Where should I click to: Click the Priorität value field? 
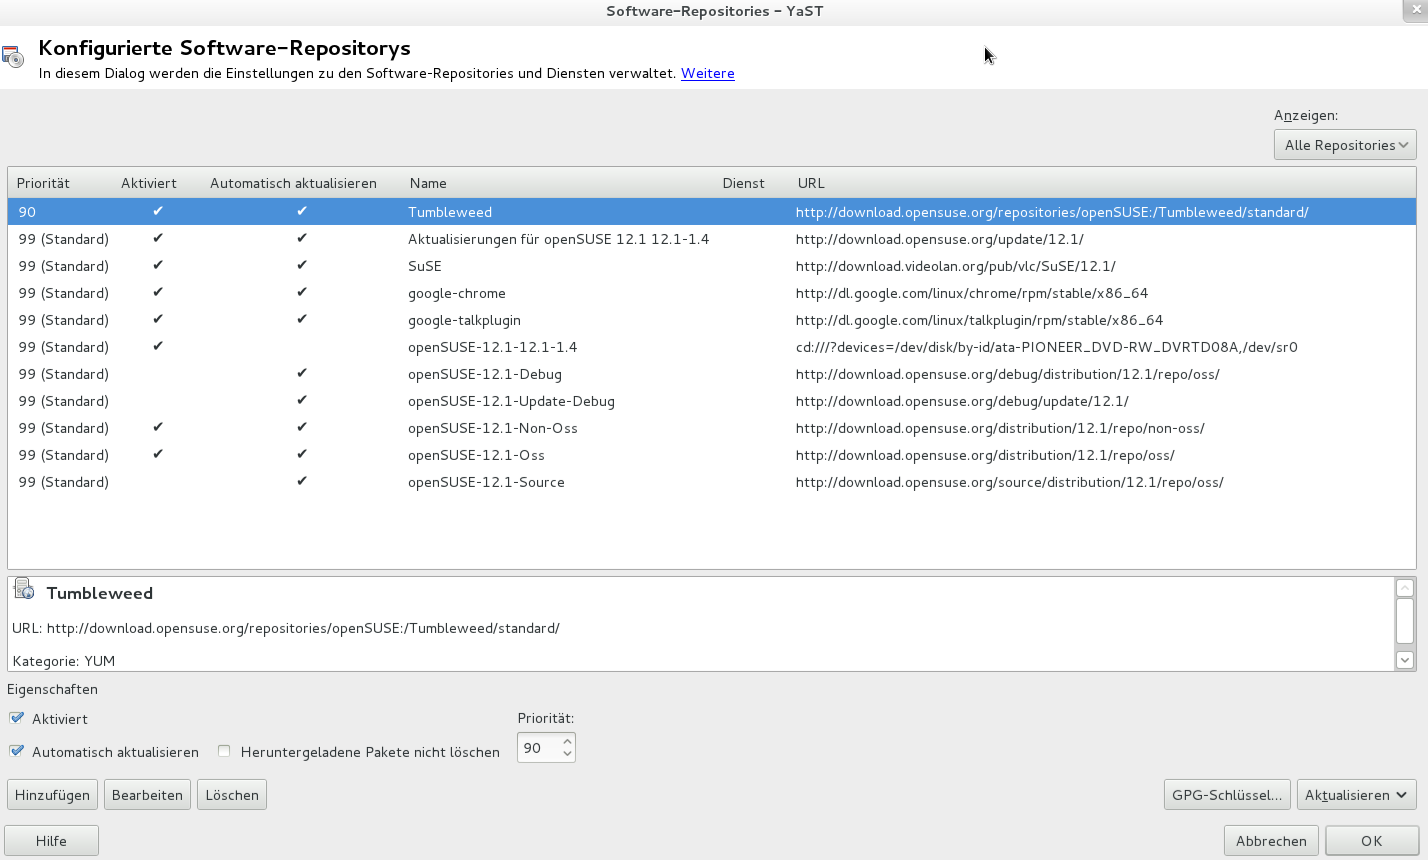click(538, 748)
